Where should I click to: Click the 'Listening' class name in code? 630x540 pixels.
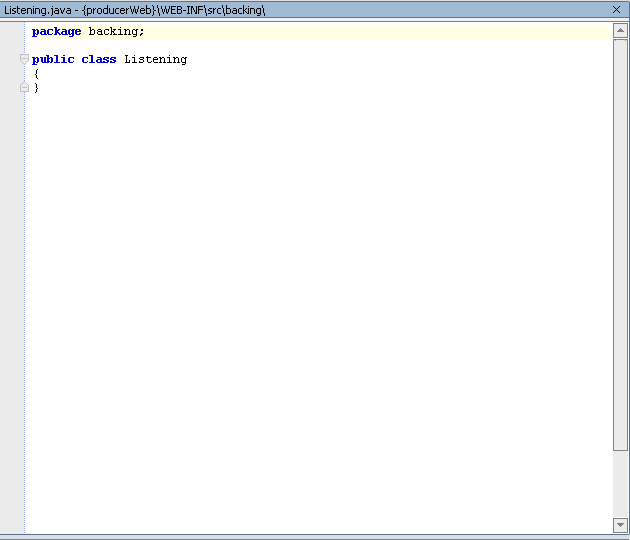click(x=155, y=59)
